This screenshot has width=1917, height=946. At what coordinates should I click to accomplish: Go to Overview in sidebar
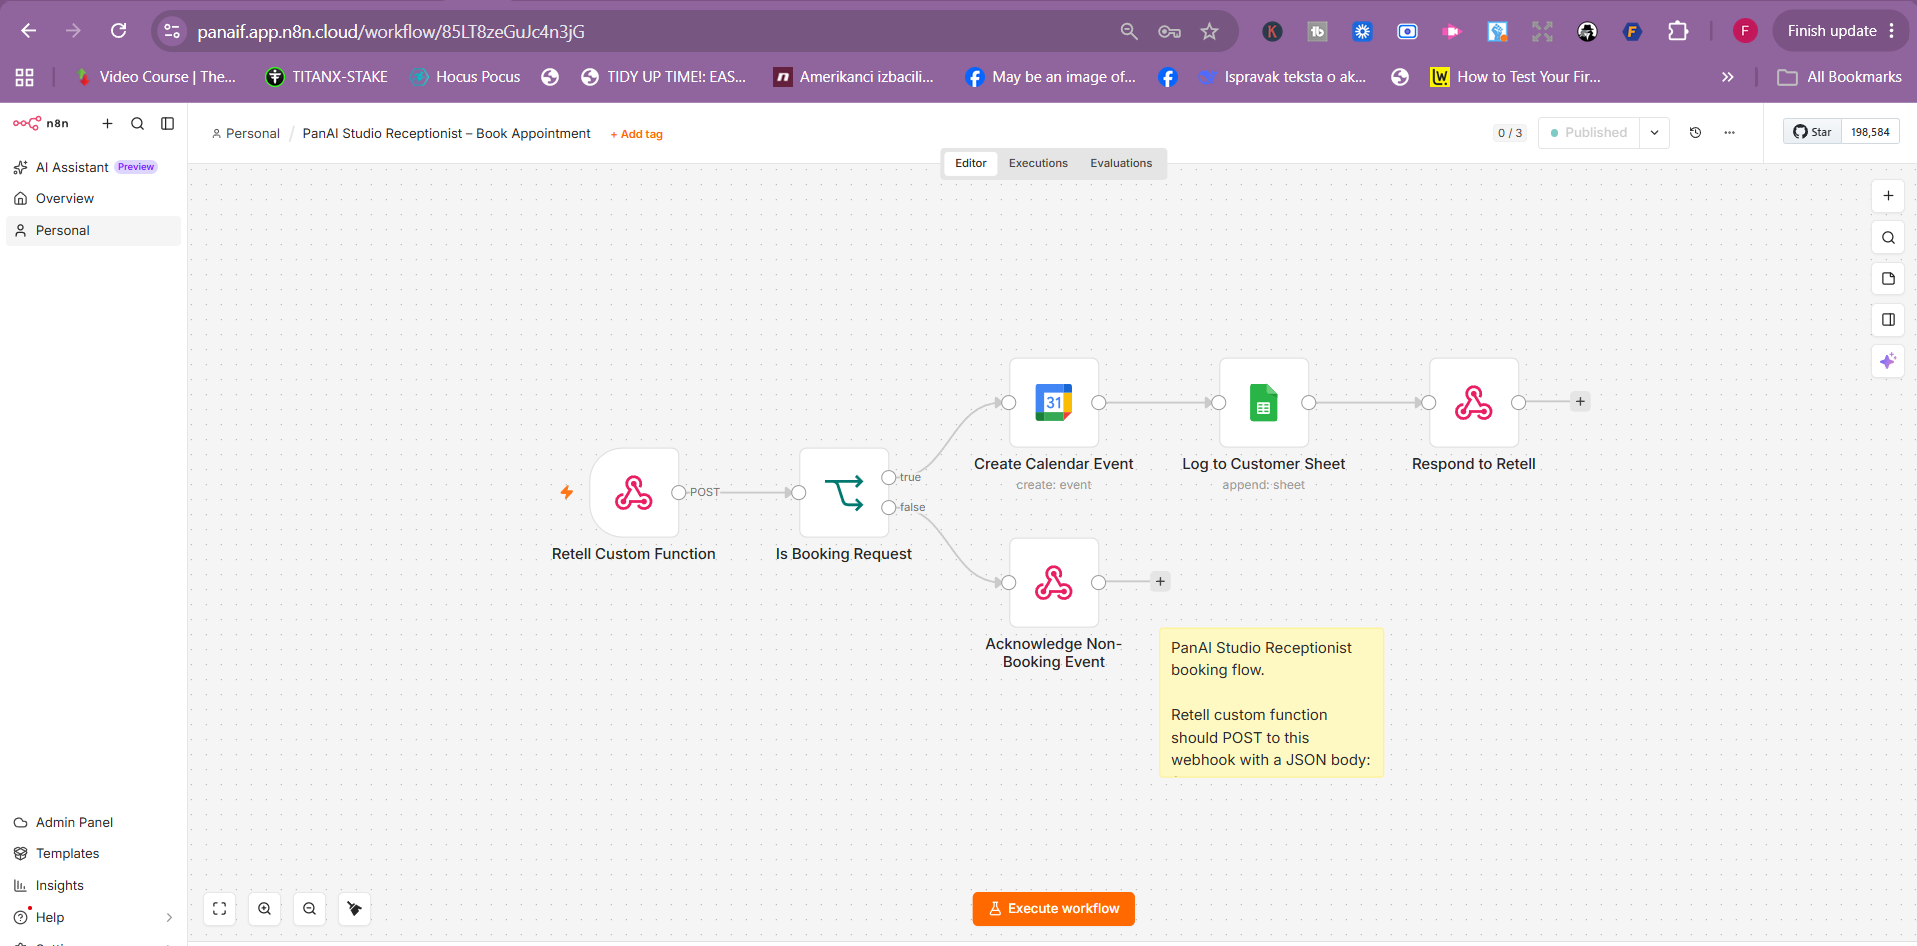[94, 198]
